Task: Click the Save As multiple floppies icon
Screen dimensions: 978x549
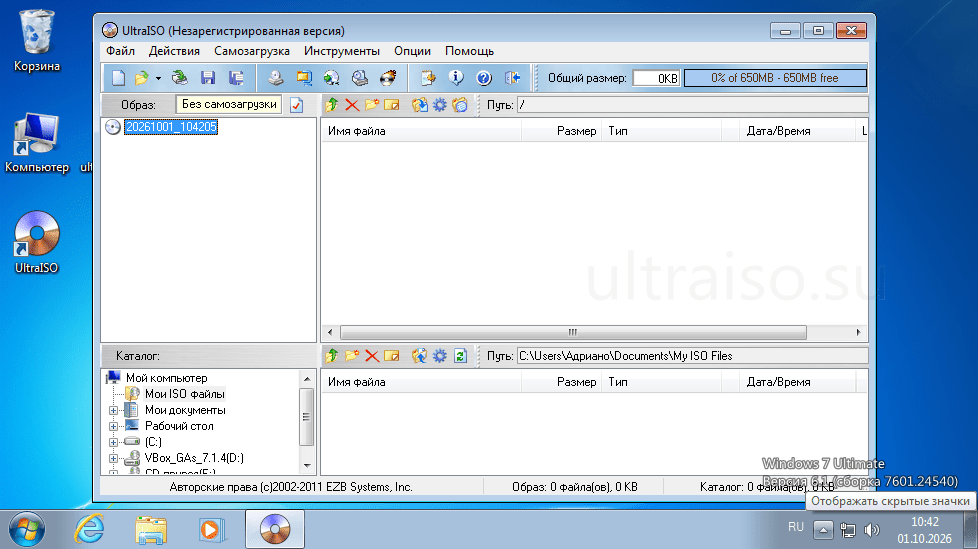Action: tap(236, 78)
